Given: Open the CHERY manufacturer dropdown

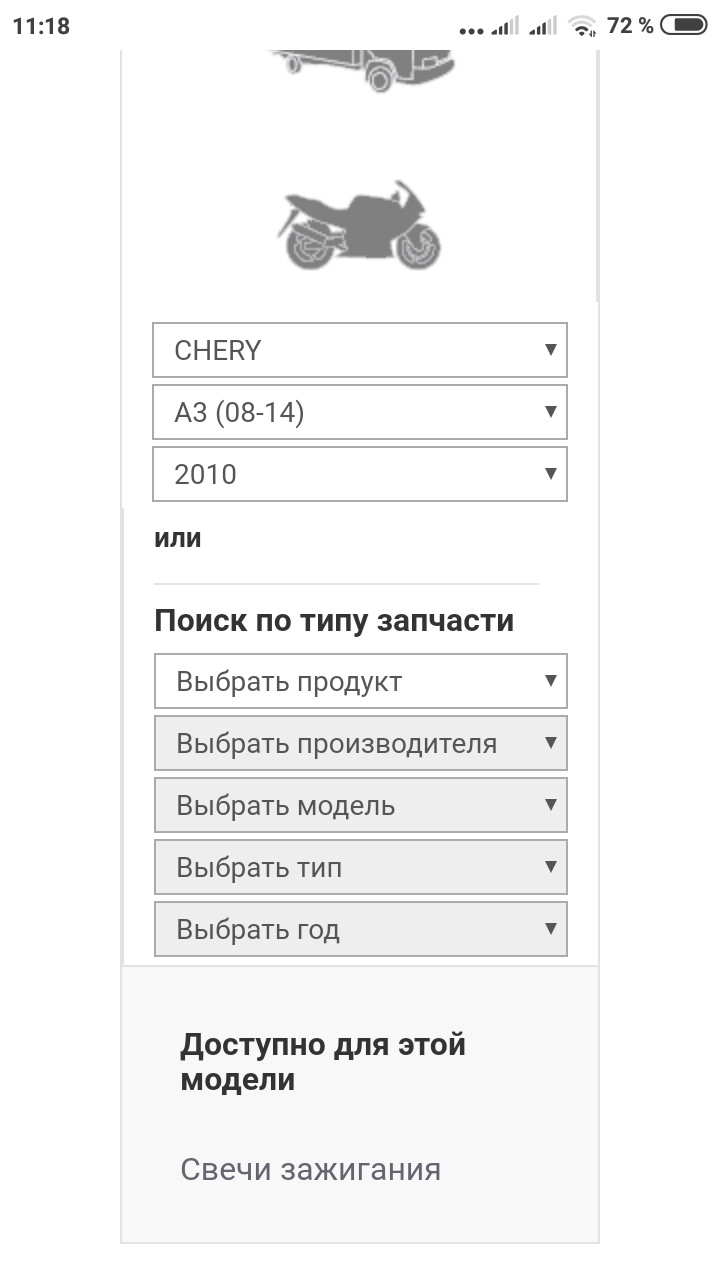Looking at the screenshot, I should click(359, 350).
